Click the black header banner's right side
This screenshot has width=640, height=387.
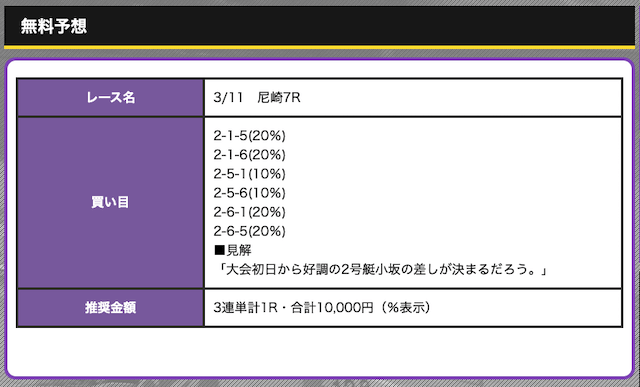[490, 25]
